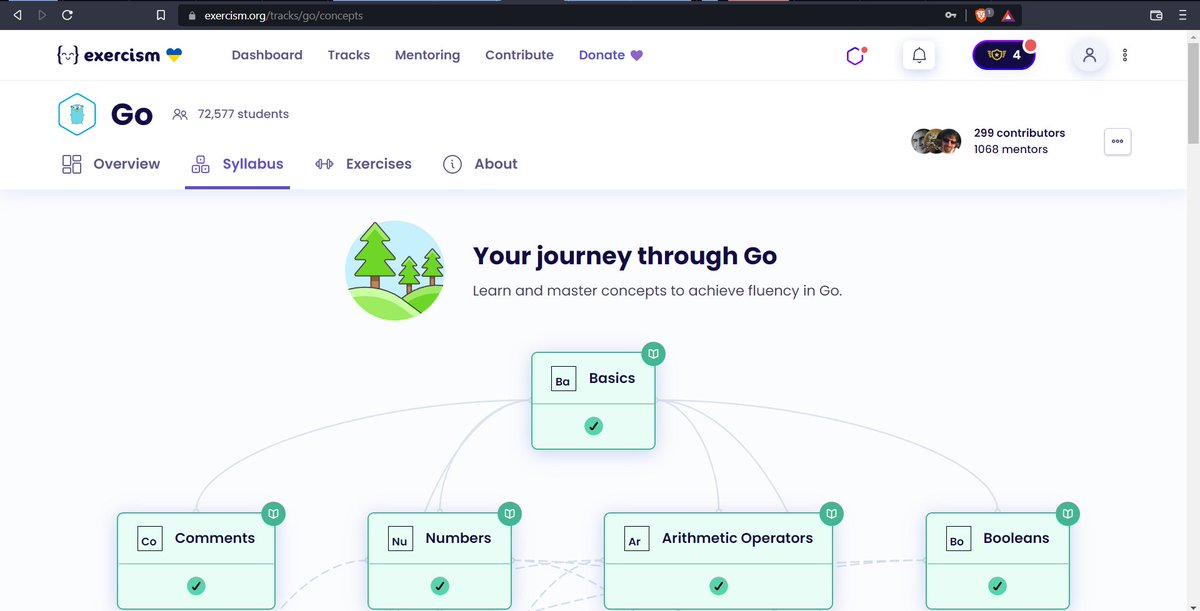Click the Ba symbol box on Basics
Screen dimensions: 1200x611
(x=564, y=379)
